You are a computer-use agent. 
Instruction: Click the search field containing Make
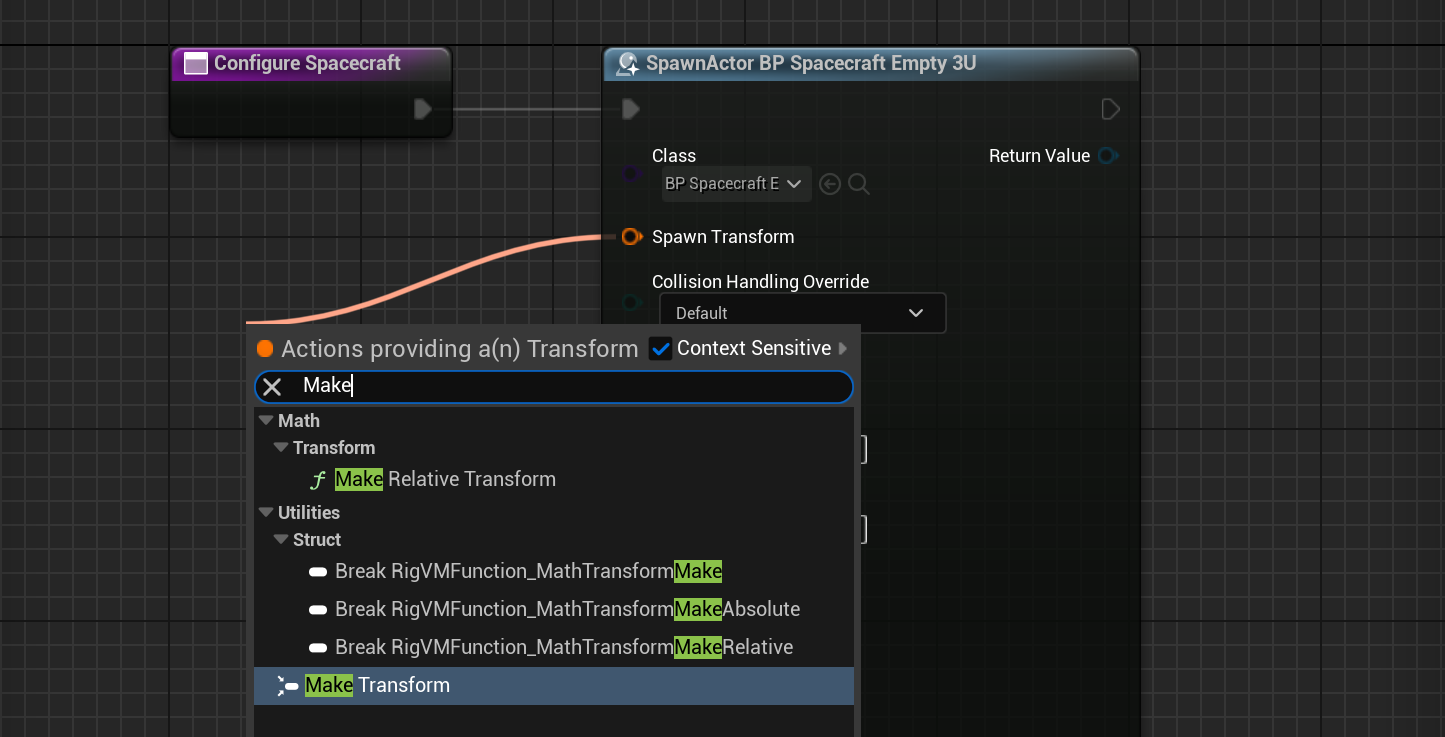554,387
